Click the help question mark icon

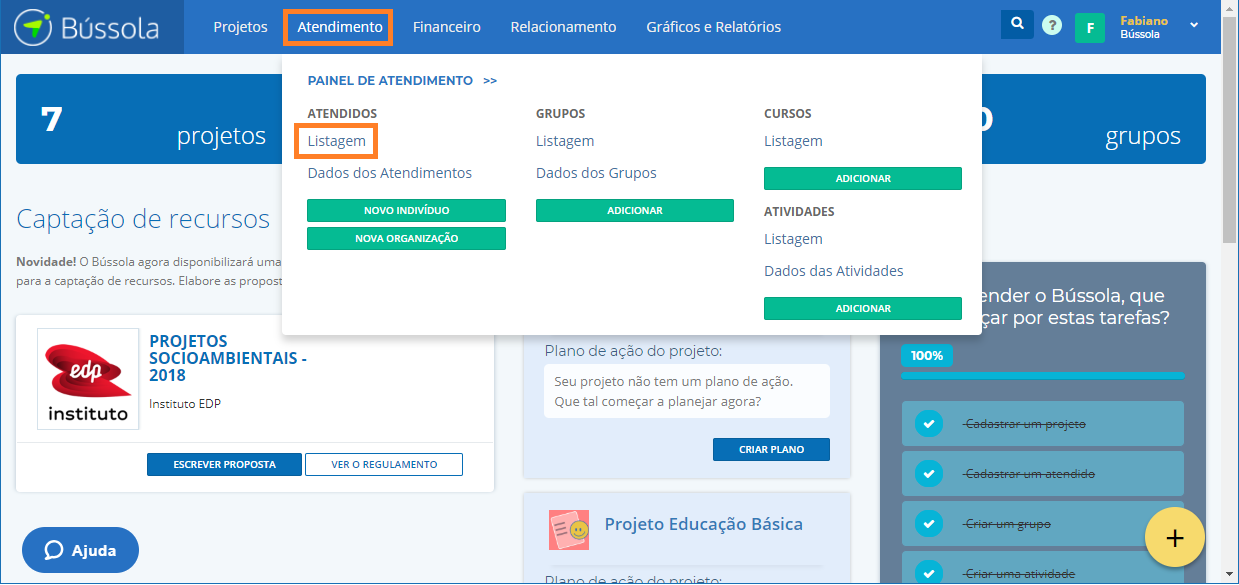(x=1051, y=26)
